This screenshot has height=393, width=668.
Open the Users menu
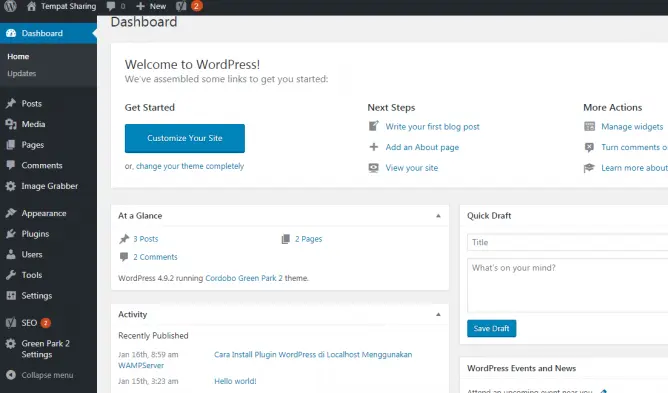pyautogui.click(x=32, y=254)
